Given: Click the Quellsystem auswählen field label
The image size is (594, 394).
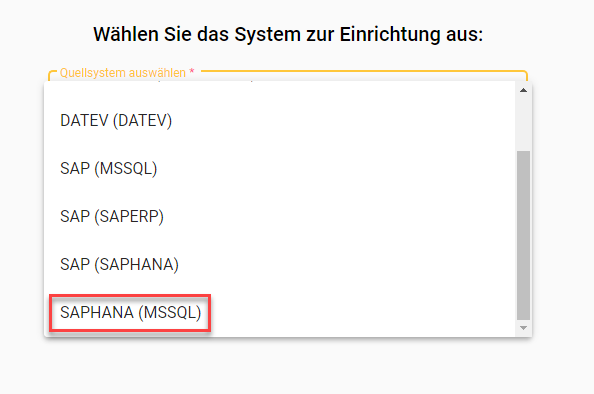Looking at the screenshot, I should coord(123,73).
